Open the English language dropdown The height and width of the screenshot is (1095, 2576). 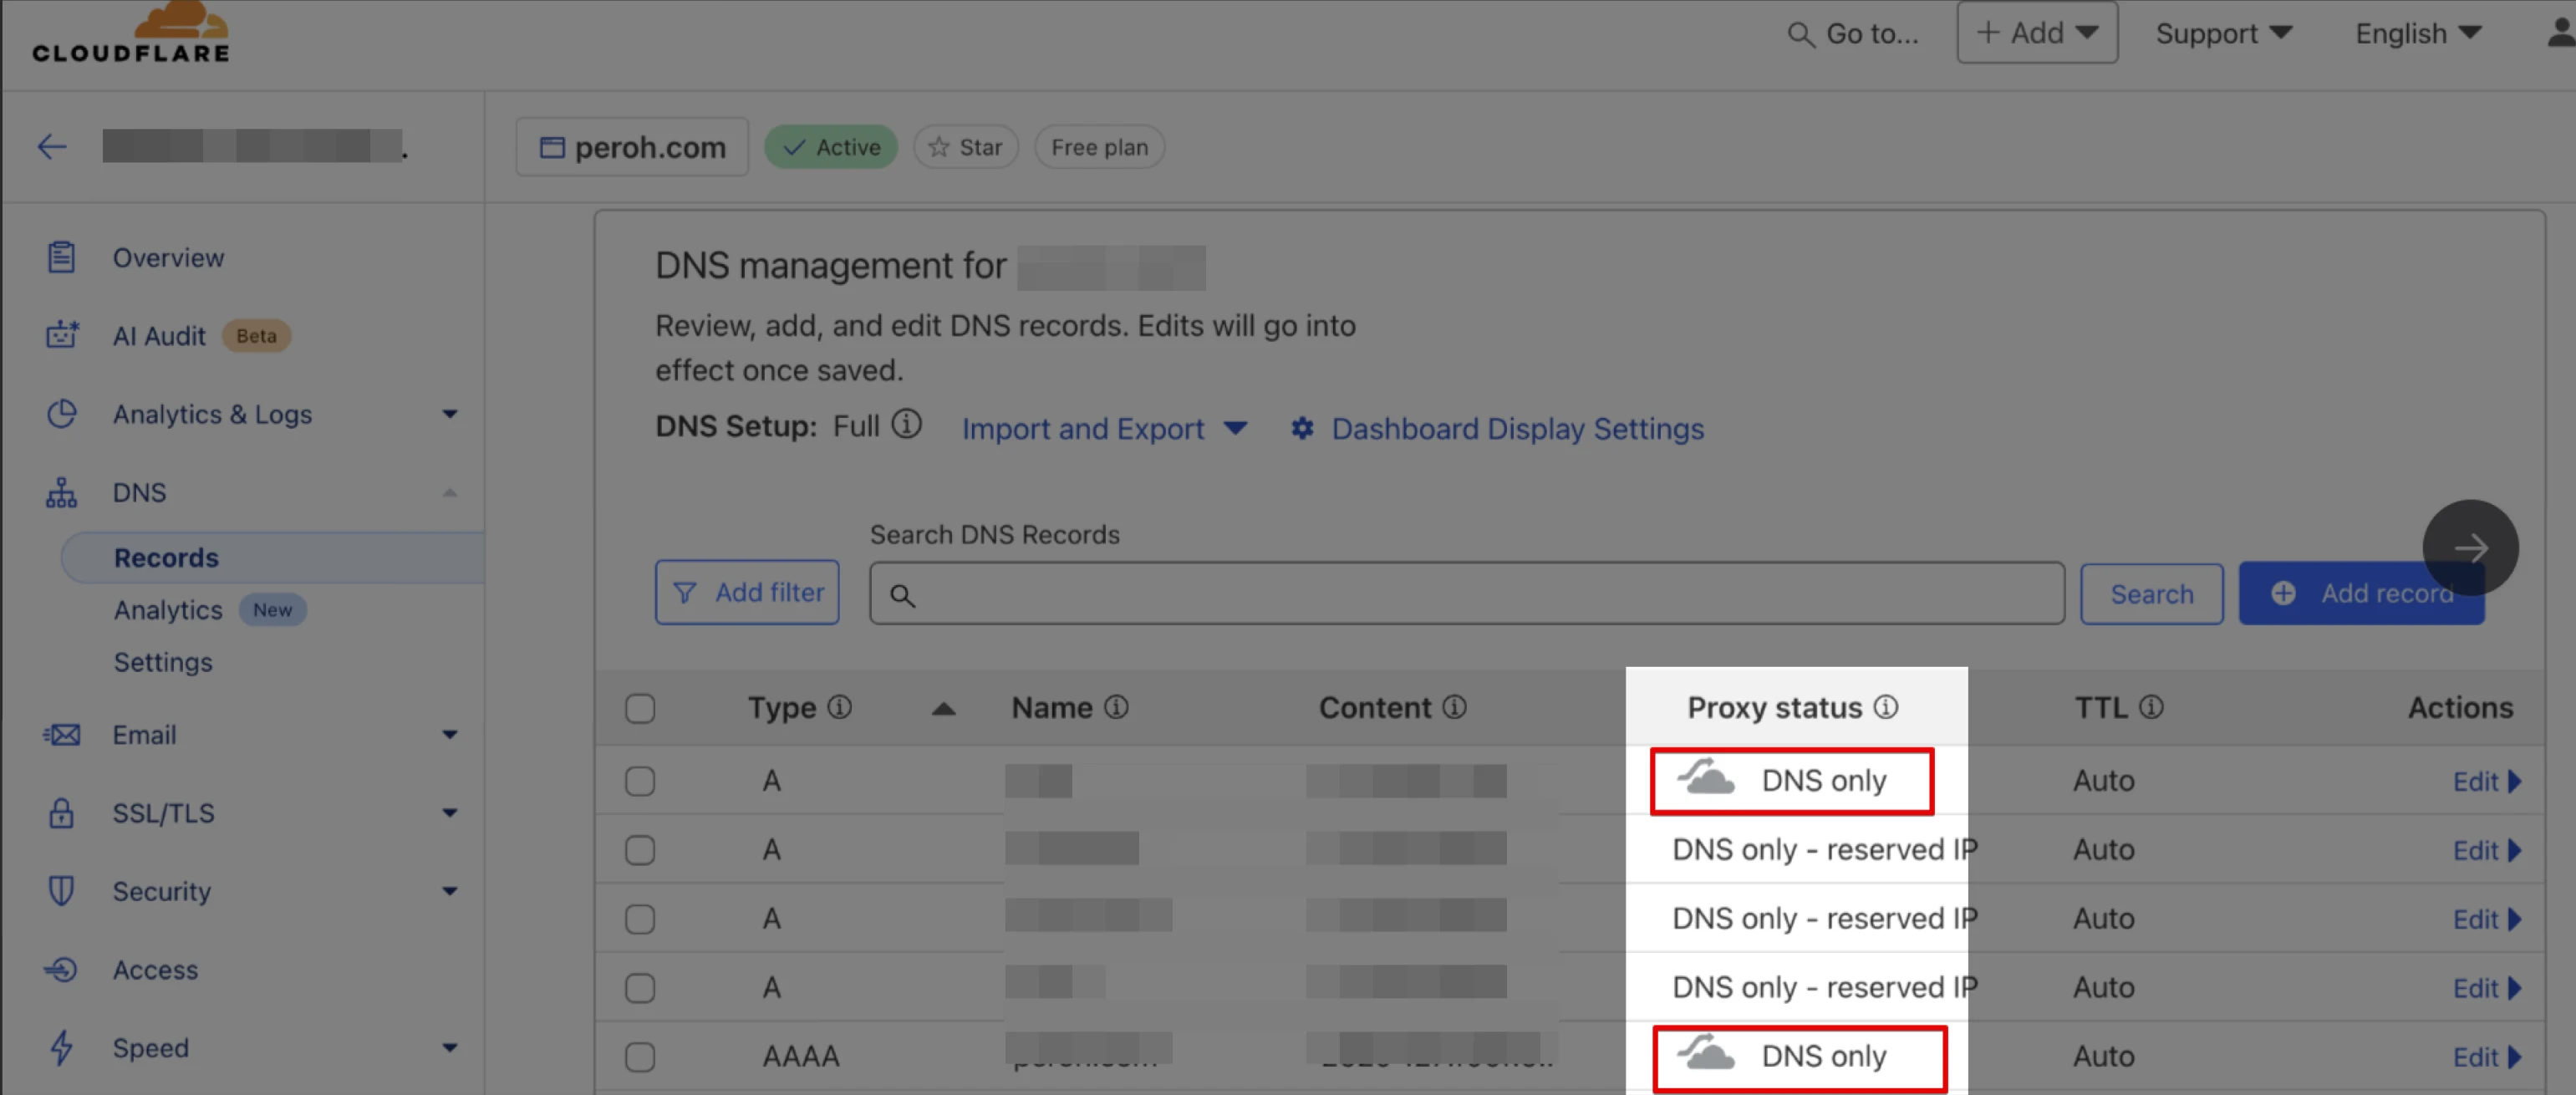[2418, 34]
